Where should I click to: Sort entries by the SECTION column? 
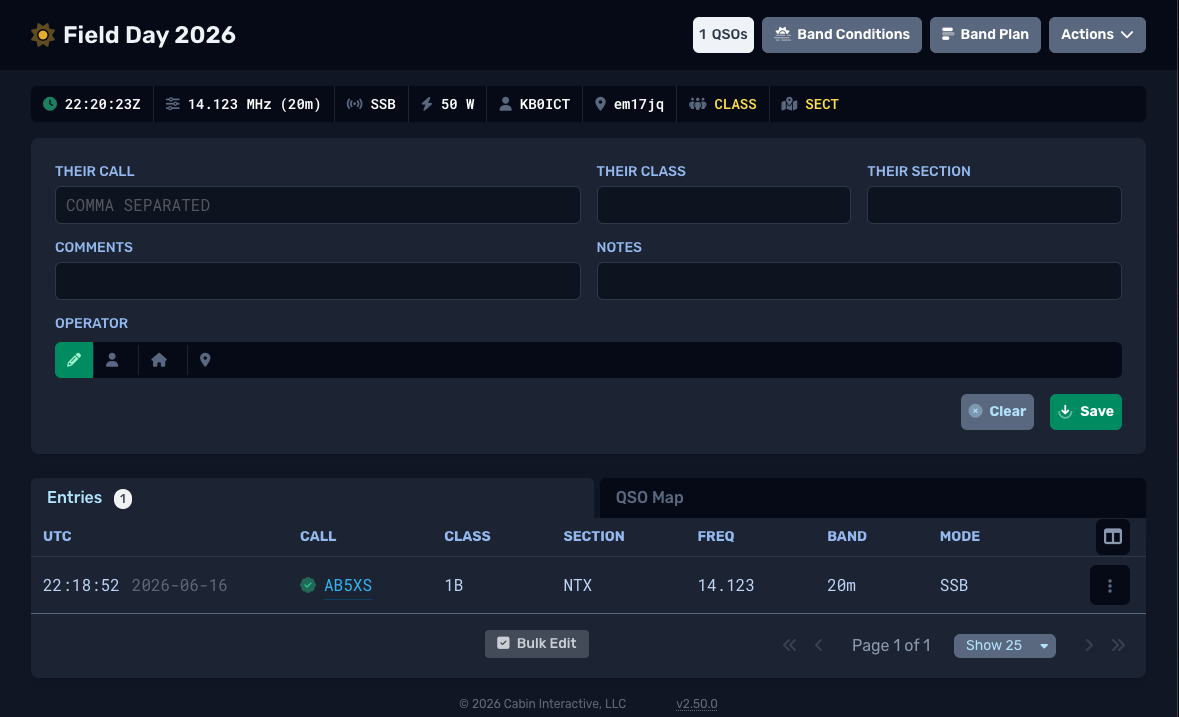click(594, 537)
